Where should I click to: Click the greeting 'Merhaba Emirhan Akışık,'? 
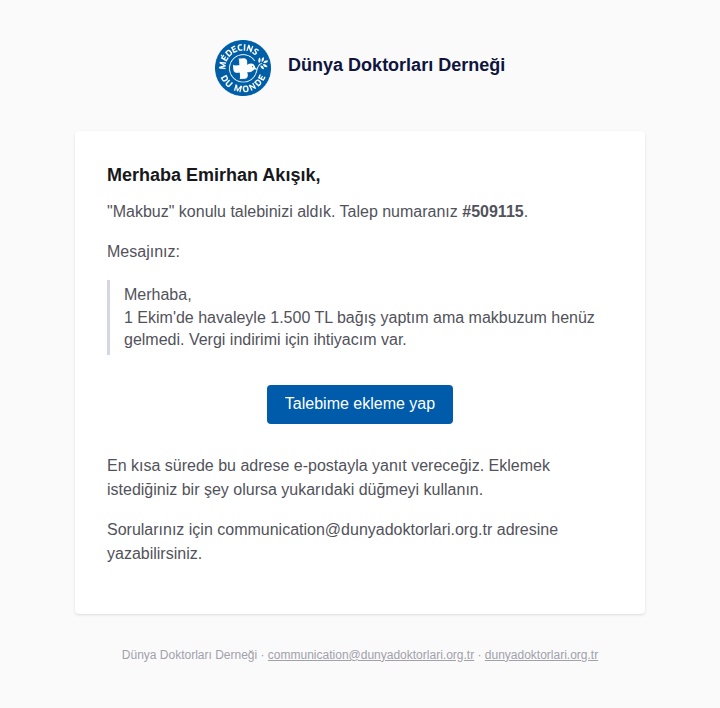pyautogui.click(x=214, y=175)
